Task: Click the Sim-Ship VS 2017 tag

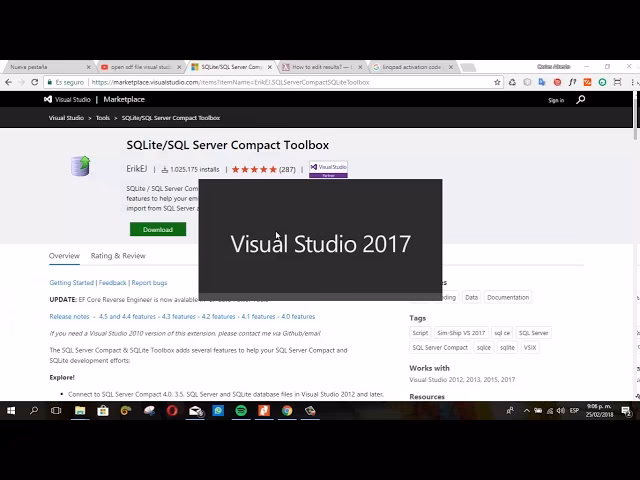Action: (x=461, y=333)
